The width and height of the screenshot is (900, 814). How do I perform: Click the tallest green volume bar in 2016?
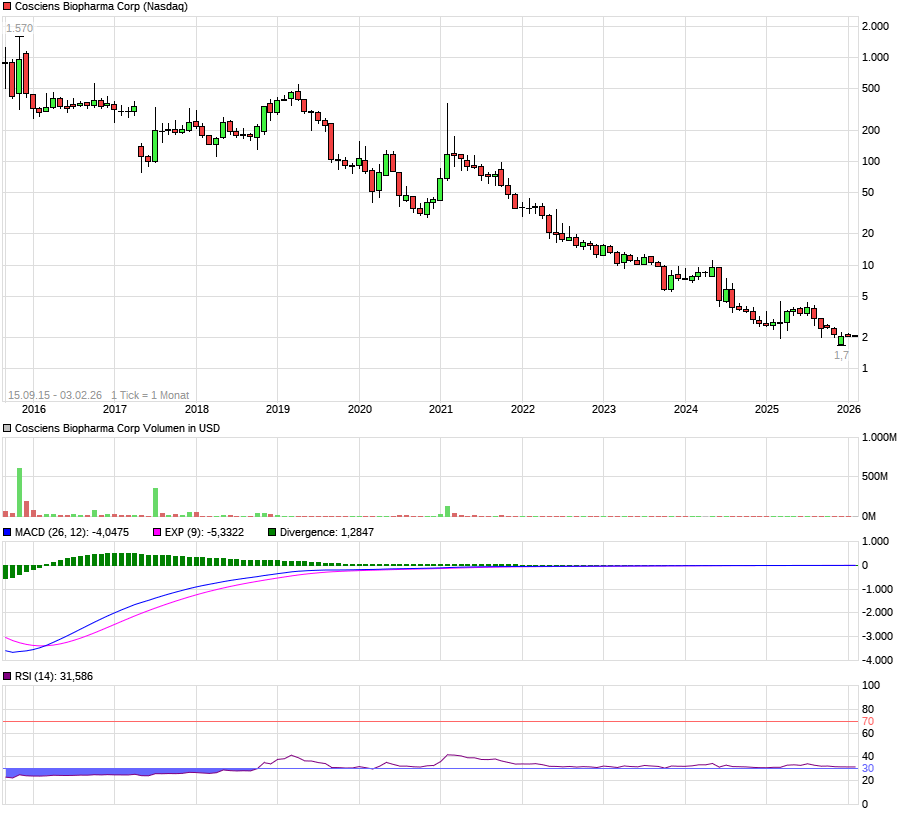19,491
